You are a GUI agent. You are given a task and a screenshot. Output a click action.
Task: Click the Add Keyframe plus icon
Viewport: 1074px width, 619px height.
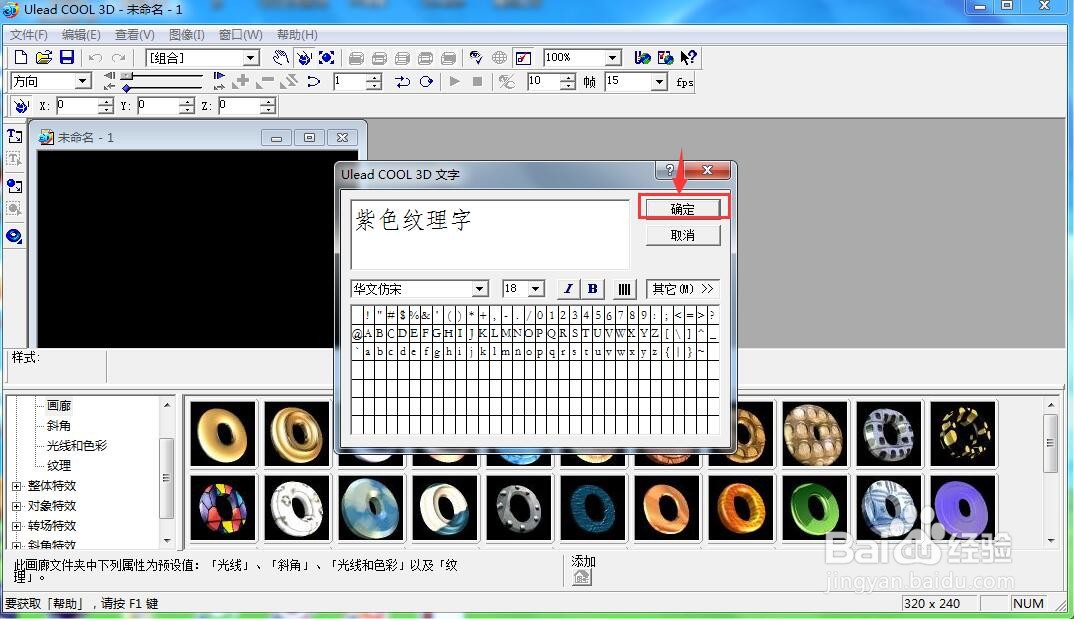[240, 81]
